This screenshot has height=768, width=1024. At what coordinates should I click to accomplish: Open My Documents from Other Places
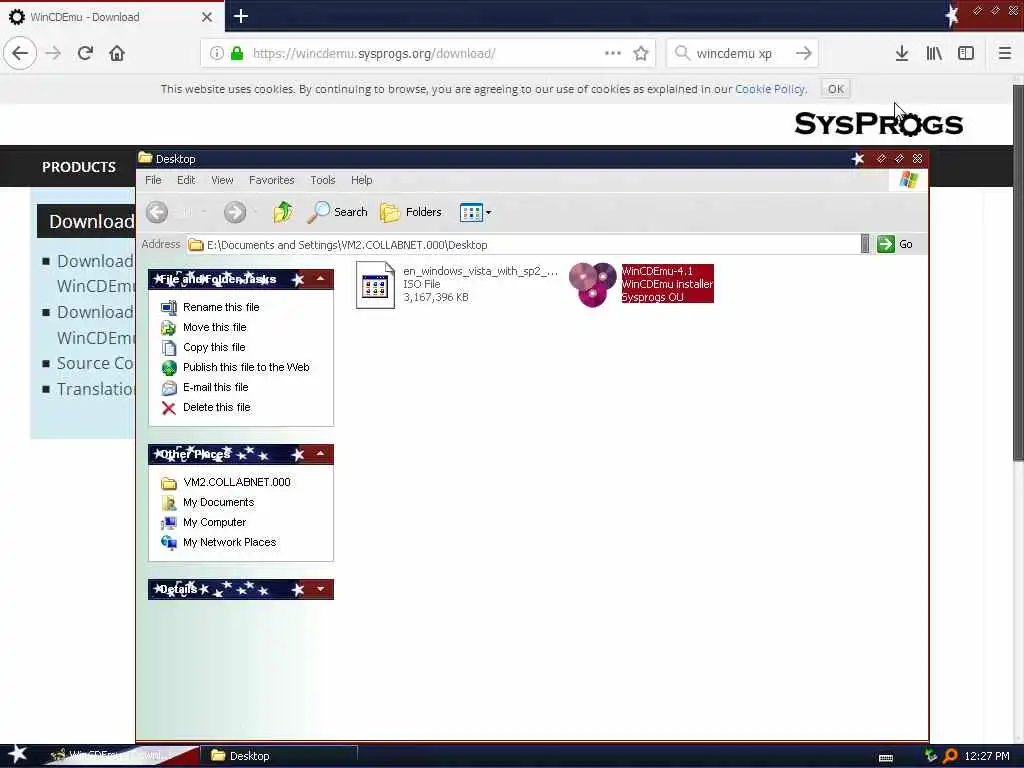tap(218, 502)
